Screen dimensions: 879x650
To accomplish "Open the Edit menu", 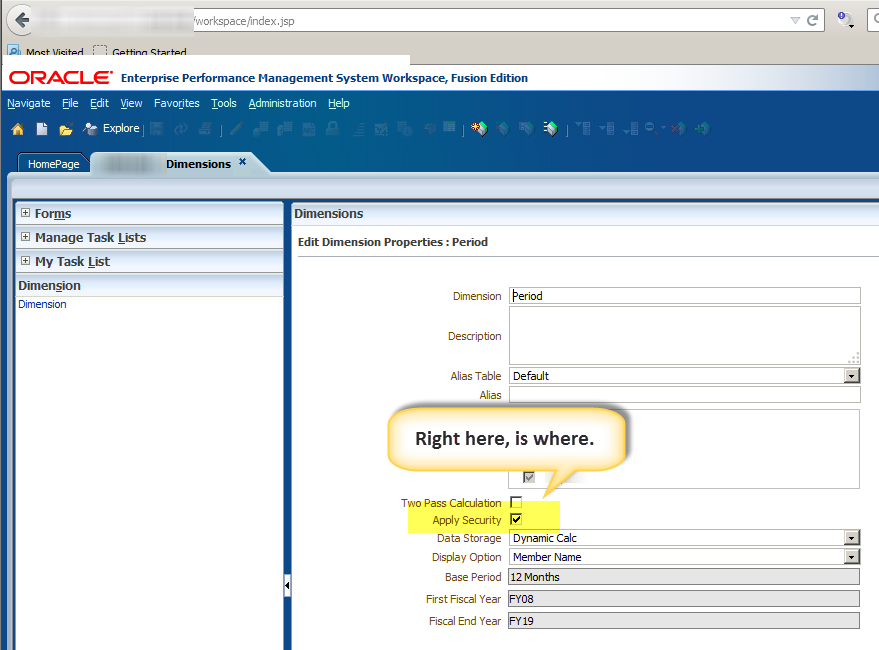I will point(99,103).
